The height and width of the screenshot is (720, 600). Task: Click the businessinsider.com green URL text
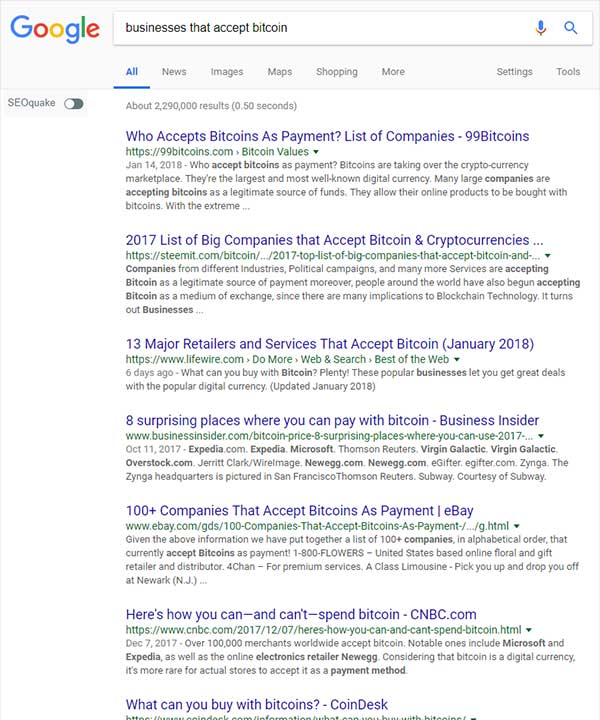click(329, 435)
